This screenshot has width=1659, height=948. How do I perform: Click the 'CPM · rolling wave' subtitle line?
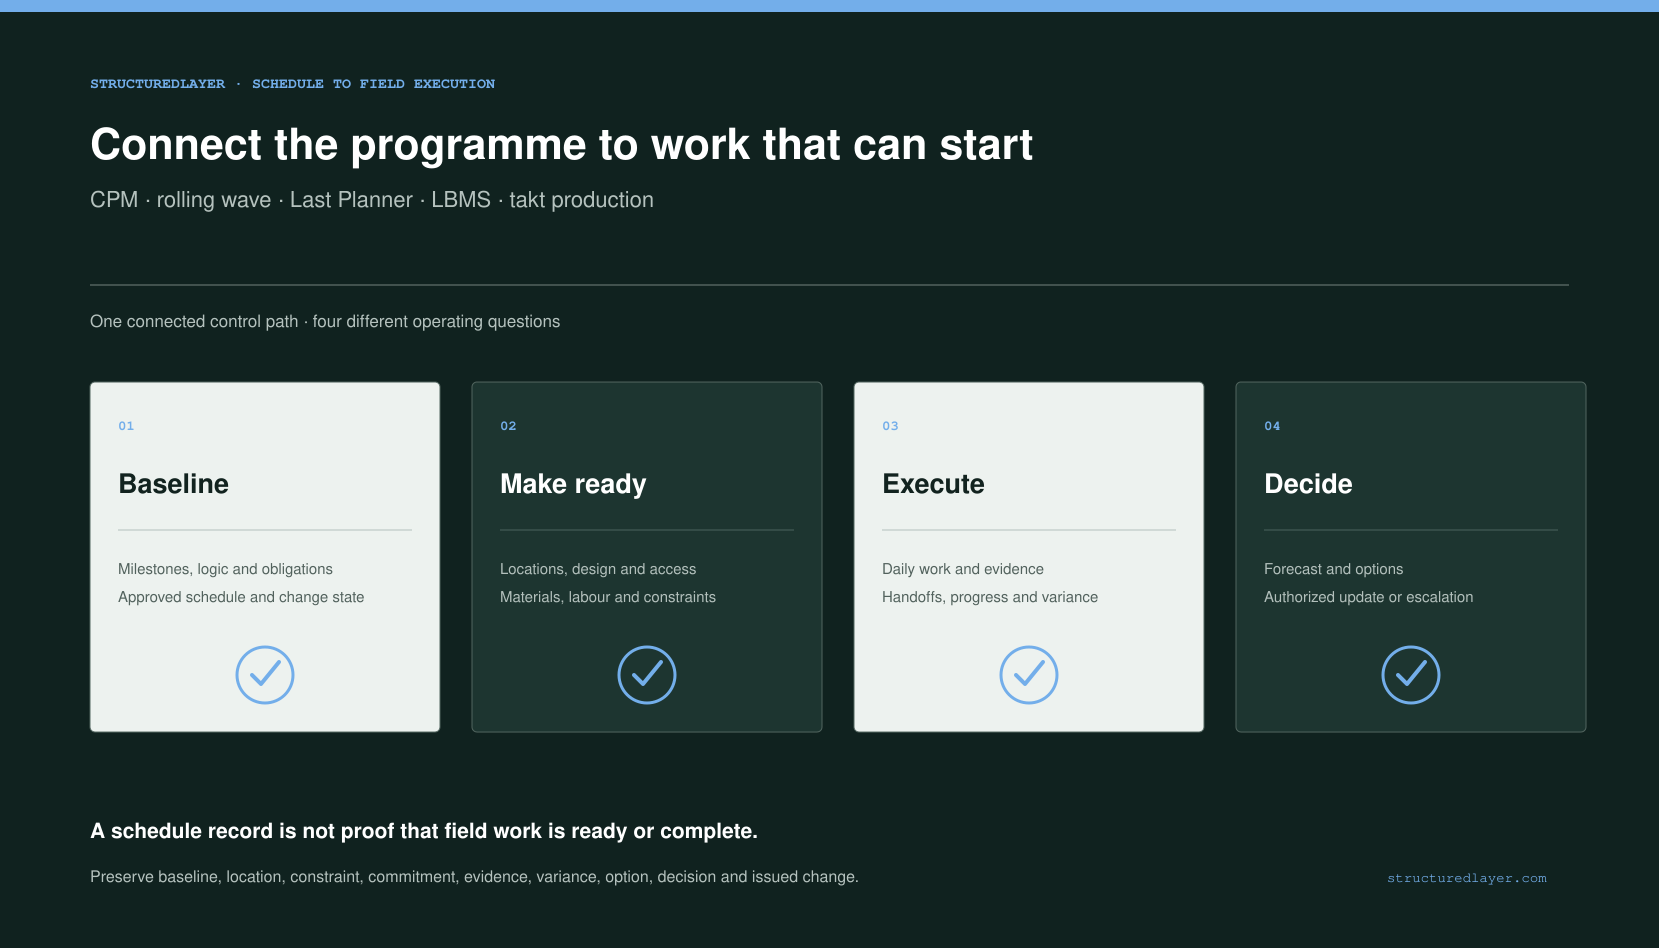coord(372,200)
